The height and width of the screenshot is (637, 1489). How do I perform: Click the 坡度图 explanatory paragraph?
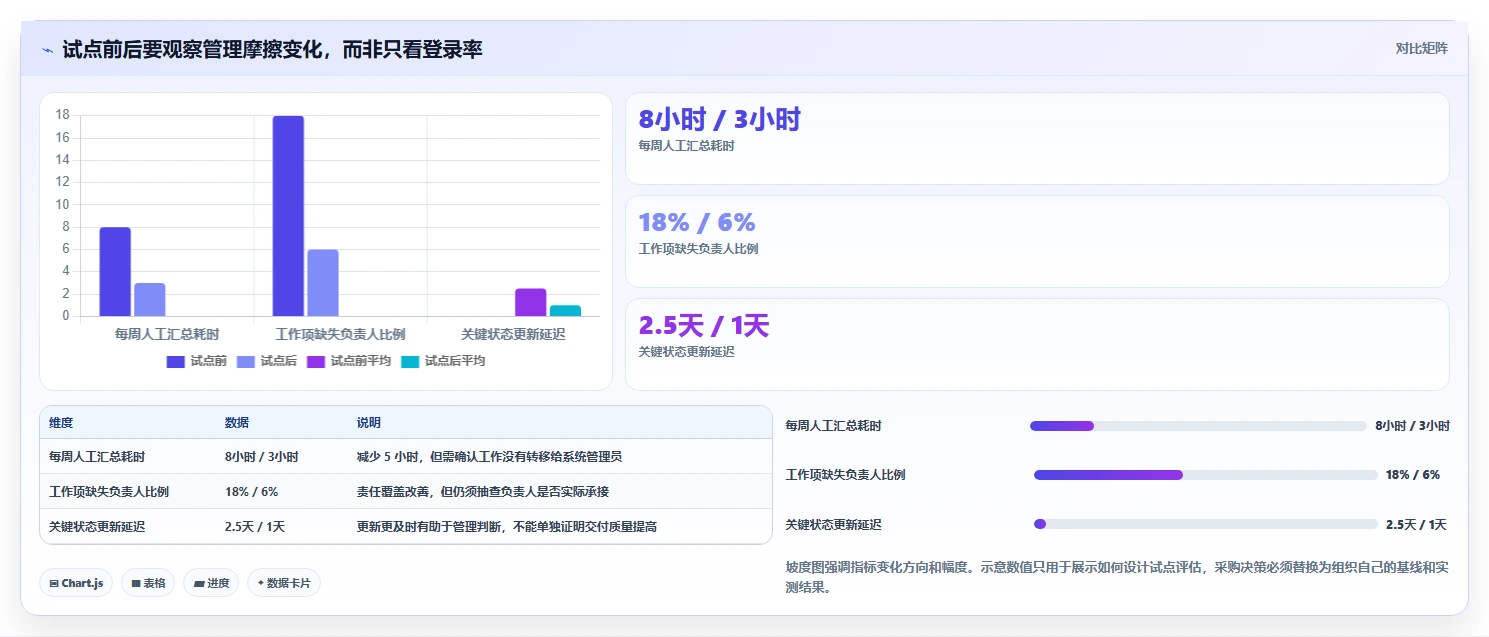[x=1117, y=577]
